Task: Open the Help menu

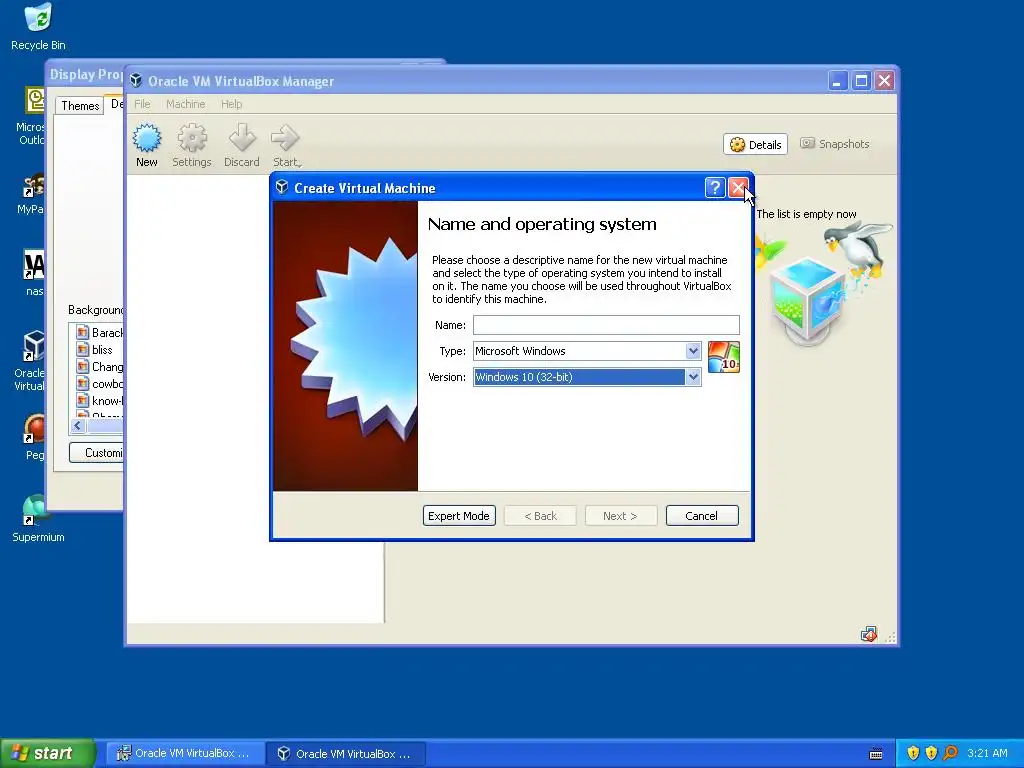Action: pyautogui.click(x=231, y=104)
